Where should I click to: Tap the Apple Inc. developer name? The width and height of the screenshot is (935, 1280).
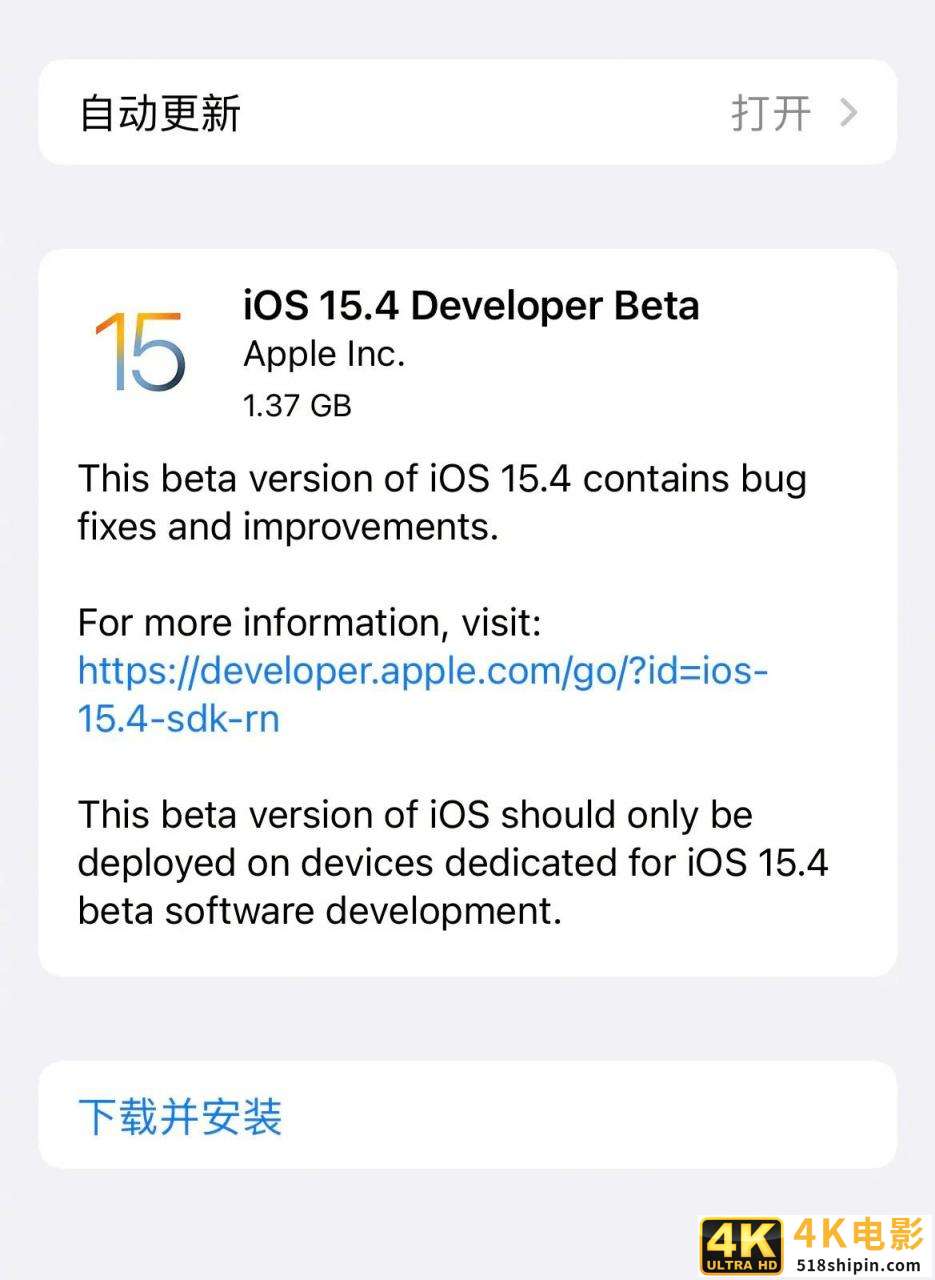pos(324,355)
